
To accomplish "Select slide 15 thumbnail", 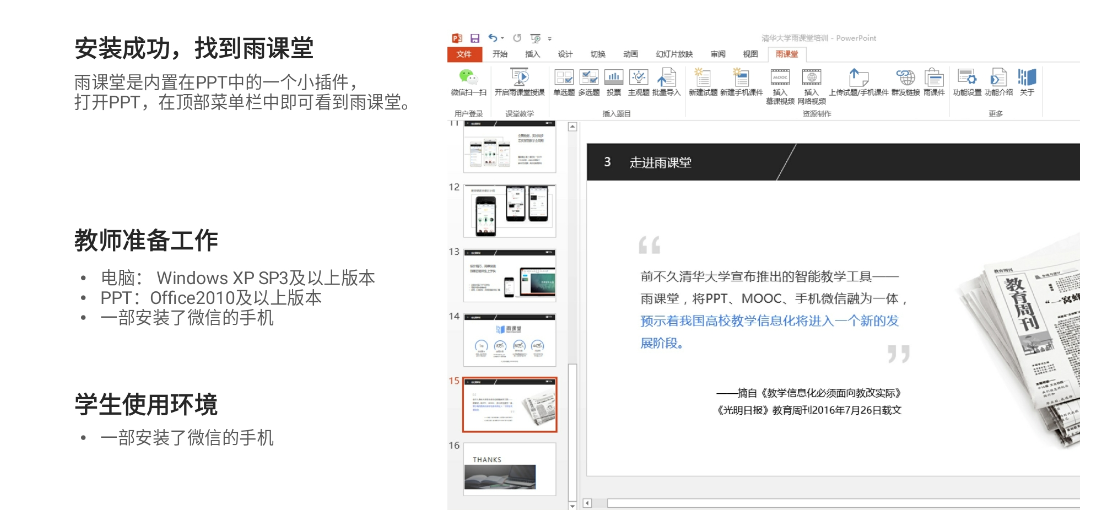I will coord(510,405).
